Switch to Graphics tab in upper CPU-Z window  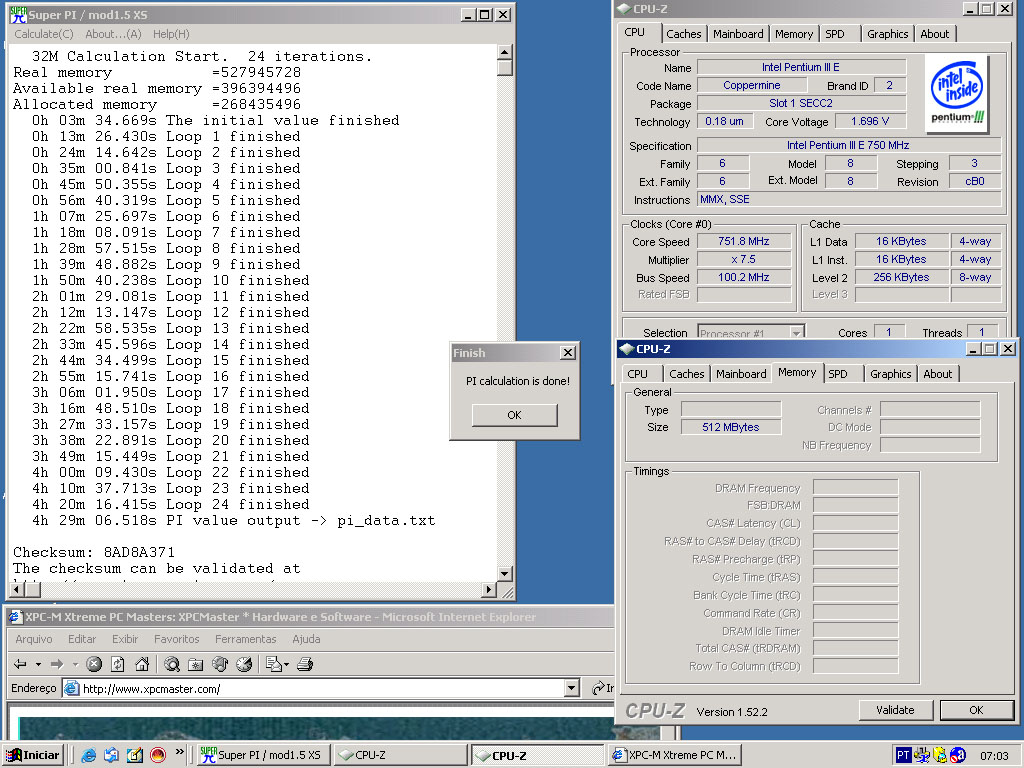(888, 34)
